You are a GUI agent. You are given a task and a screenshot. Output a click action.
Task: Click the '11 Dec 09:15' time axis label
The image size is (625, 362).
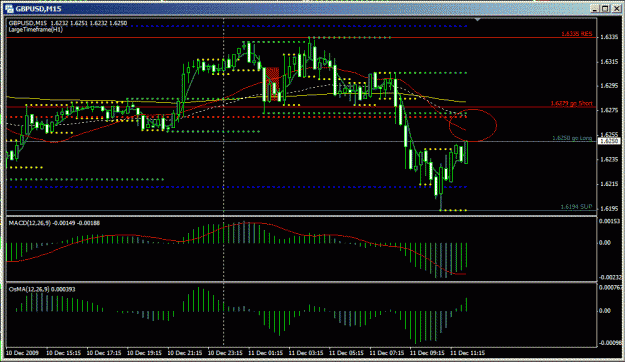click(x=427, y=353)
